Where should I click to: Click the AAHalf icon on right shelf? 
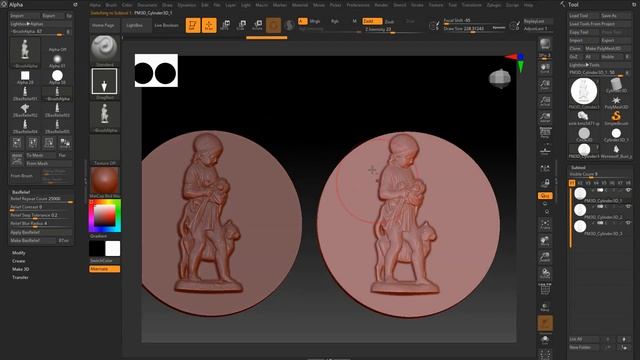pyautogui.click(x=545, y=118)
